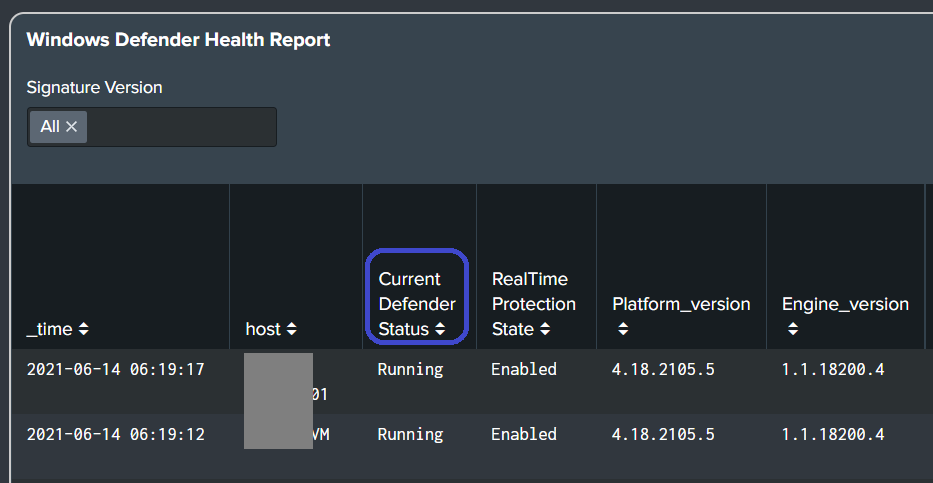Click timestamp 2021-06-14 06:19:12

[115, 434]
